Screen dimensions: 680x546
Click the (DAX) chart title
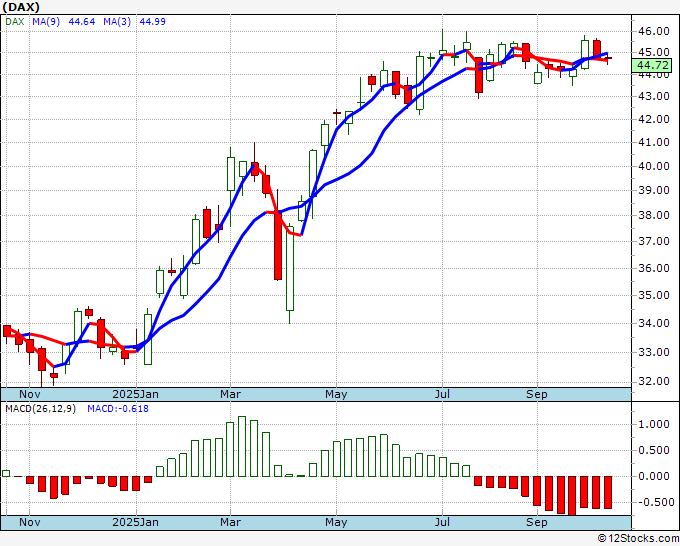pyautogui.click(x=21, y=7)
